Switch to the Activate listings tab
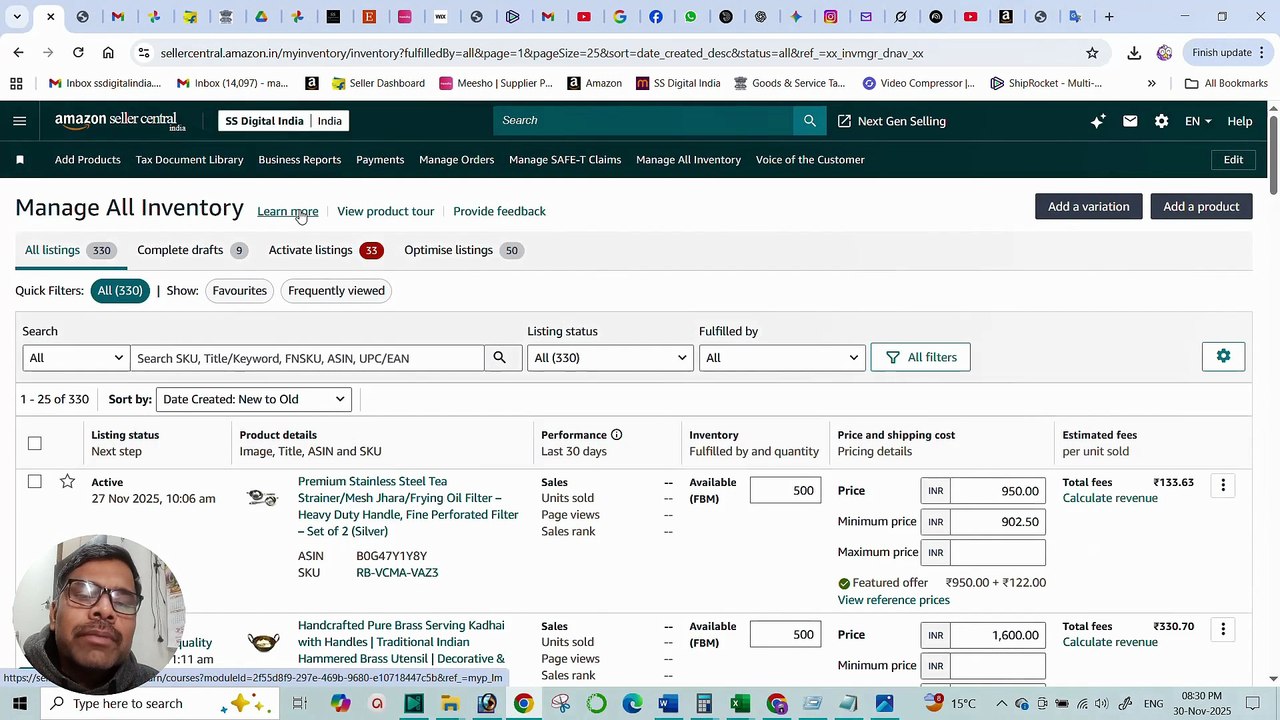Screen dimensions: 1280x720 point(328,250)
